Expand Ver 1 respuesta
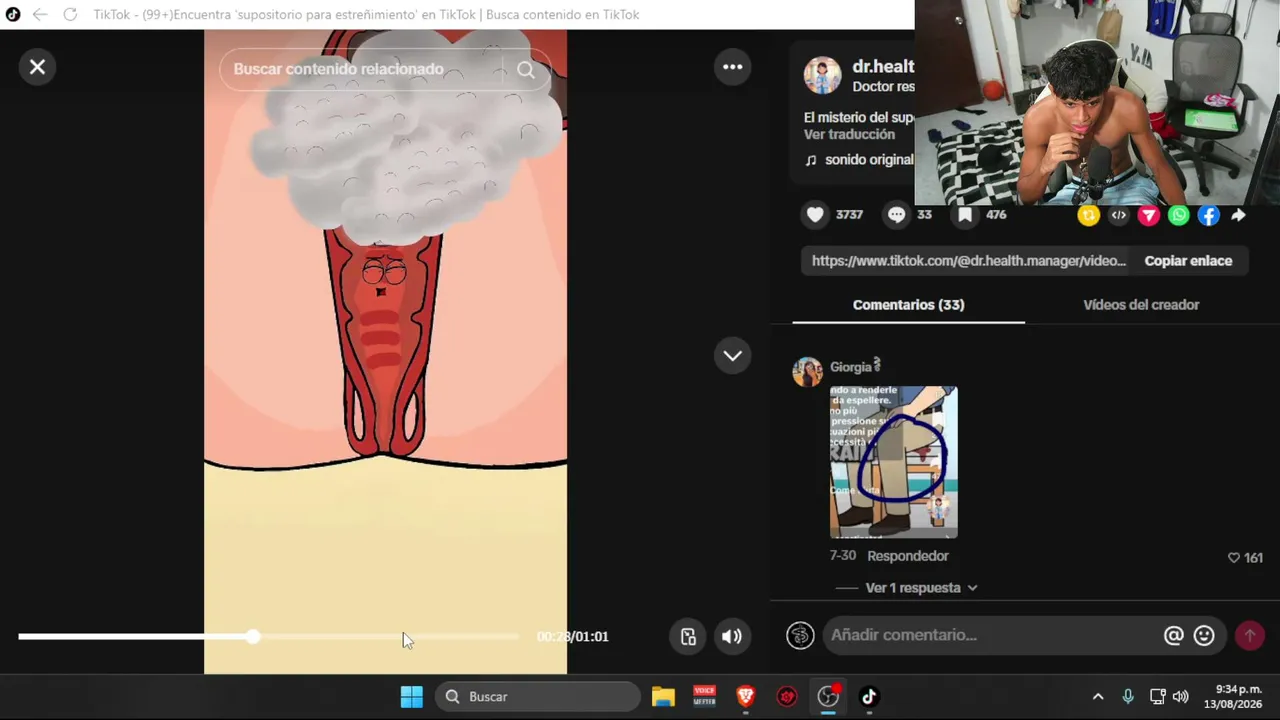 pyautogui.click(x=921, y=588)
